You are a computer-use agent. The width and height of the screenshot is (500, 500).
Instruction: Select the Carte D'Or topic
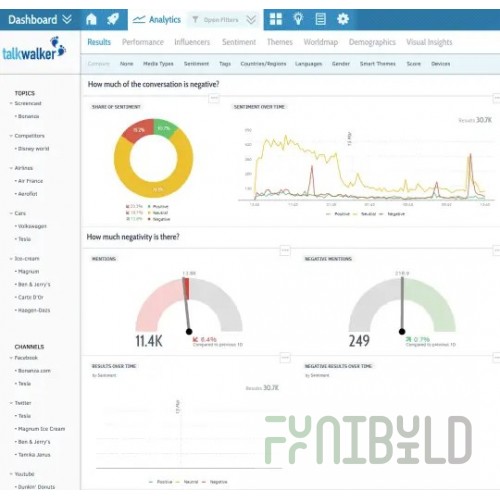coord(31,297)
